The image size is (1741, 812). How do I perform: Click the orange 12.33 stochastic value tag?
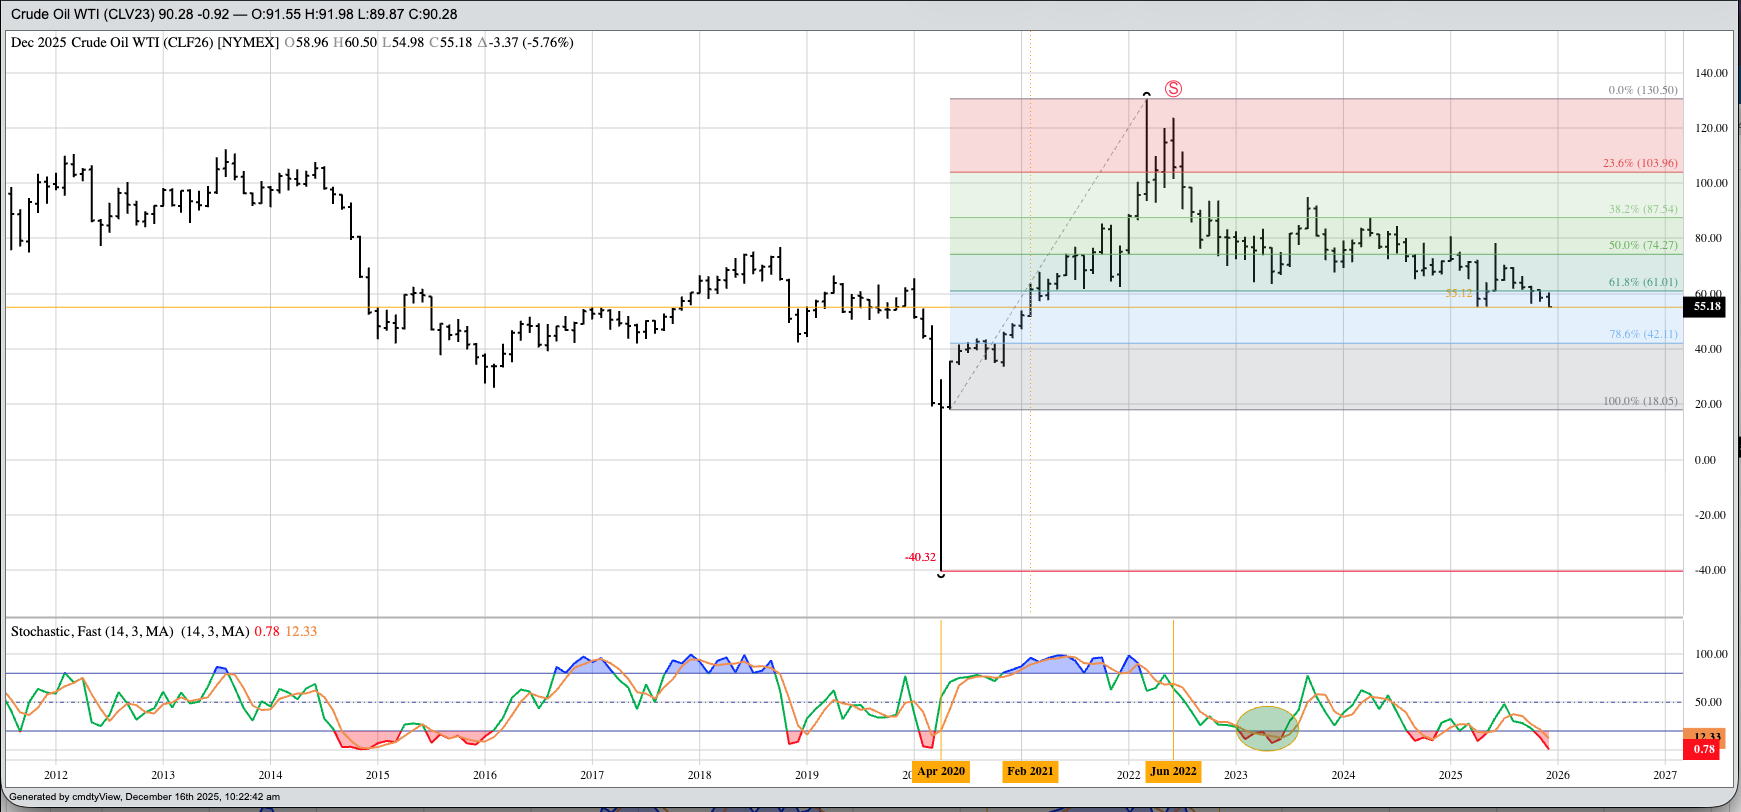coord(1706,736)
